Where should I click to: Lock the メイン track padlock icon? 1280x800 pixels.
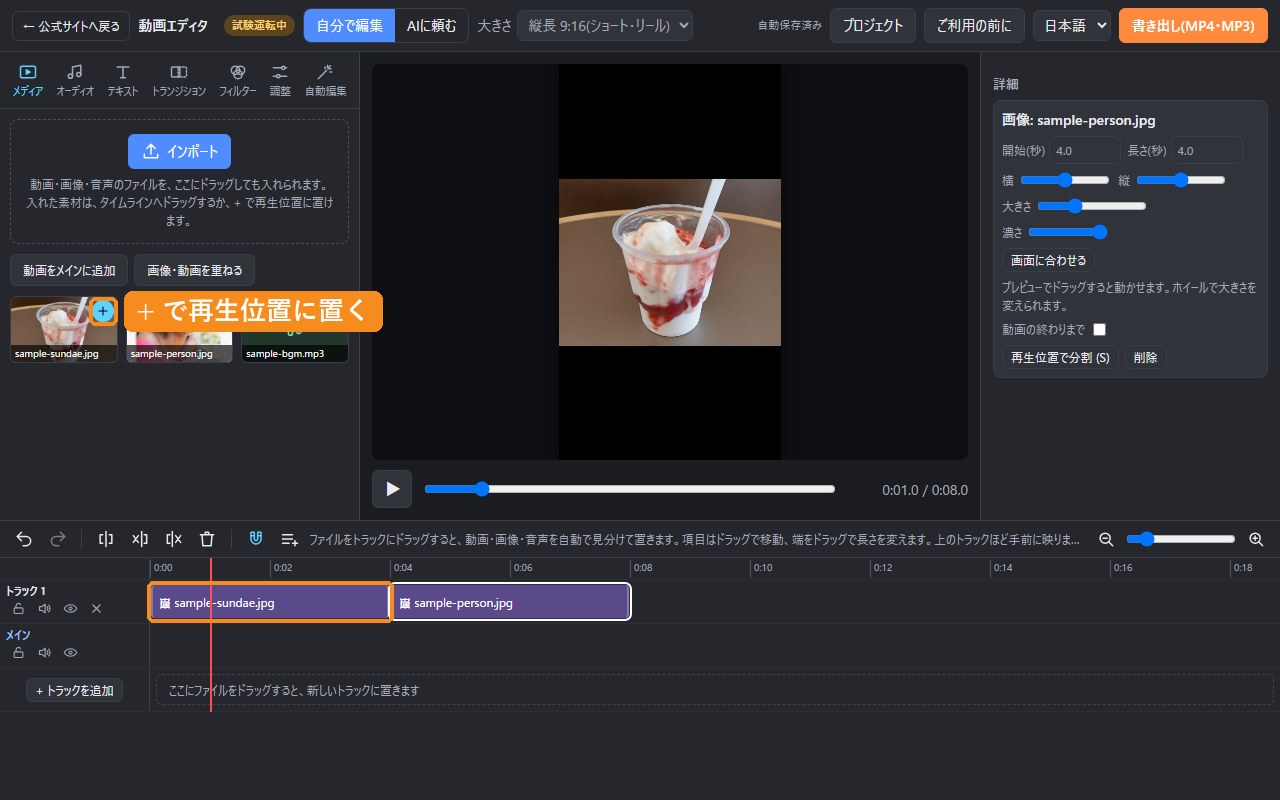point(18,652)
